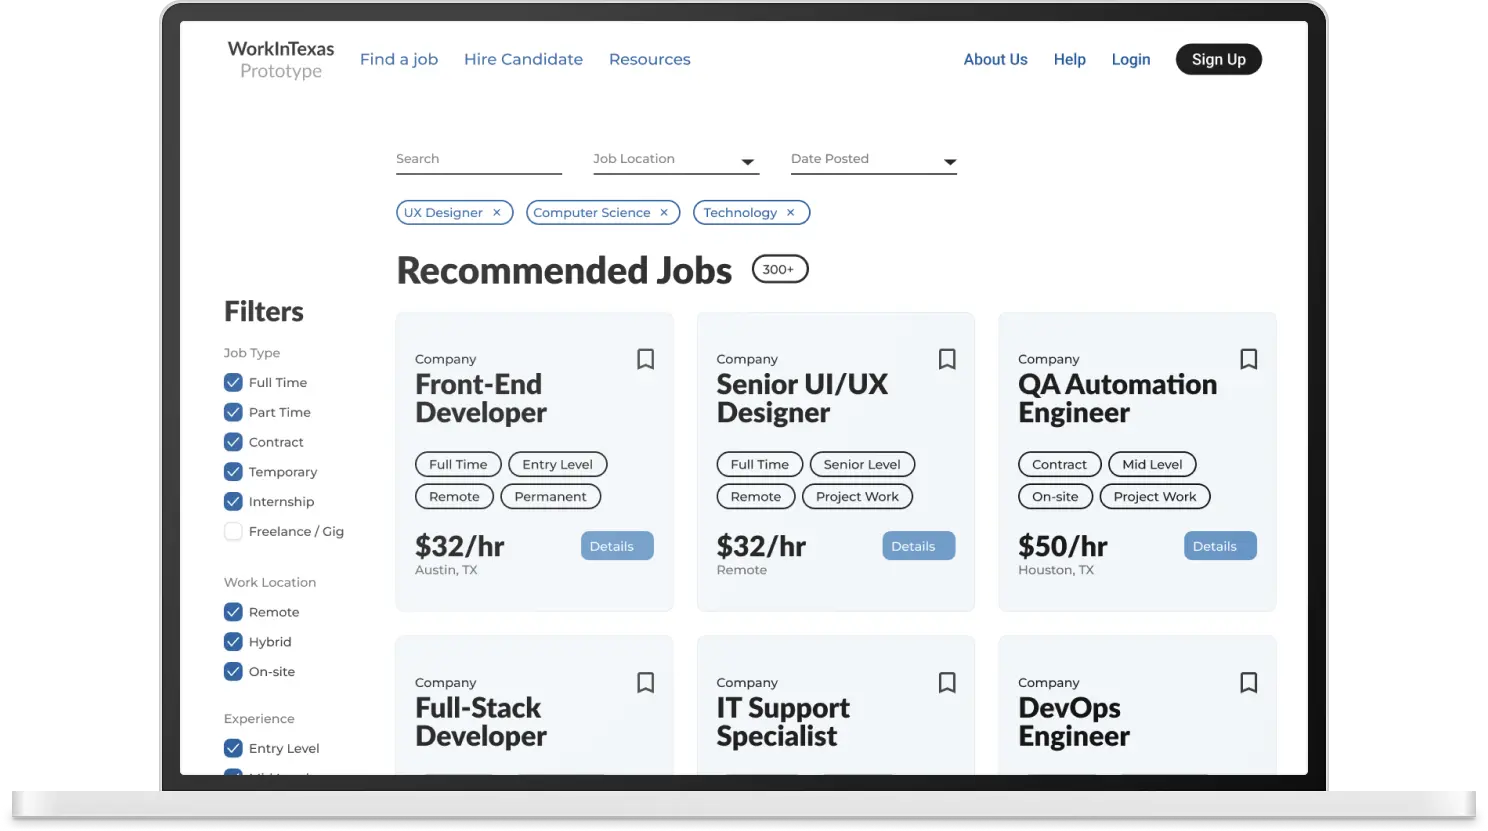Bookmark the IT Support Specialist job
Viewport: 1488px width, 831px height.
click(947, 683)
